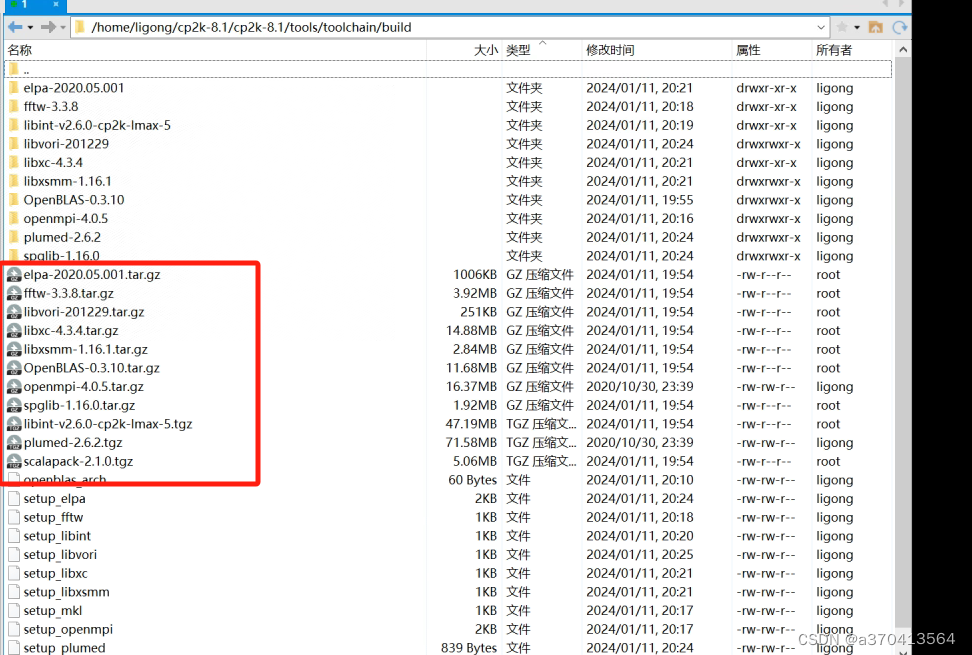
Task: Open the fftw-3.3.8 folder
Action: coord(53,106)
